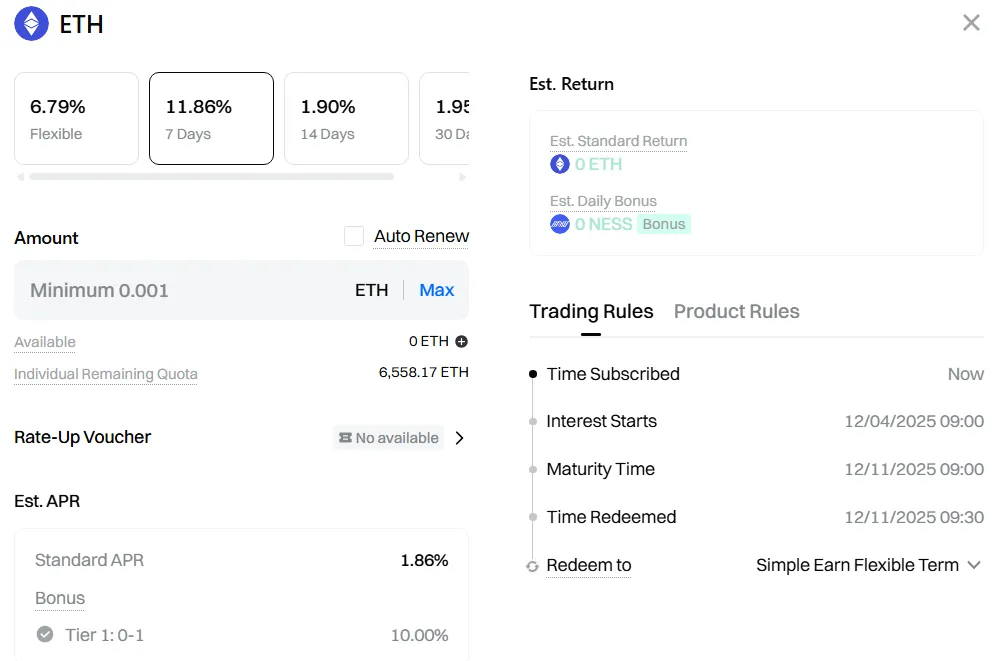The width and height of the screenshot is (1002, 661).
Task: Click the ETH logo icon in header
Action: click(x=31, y=24)
